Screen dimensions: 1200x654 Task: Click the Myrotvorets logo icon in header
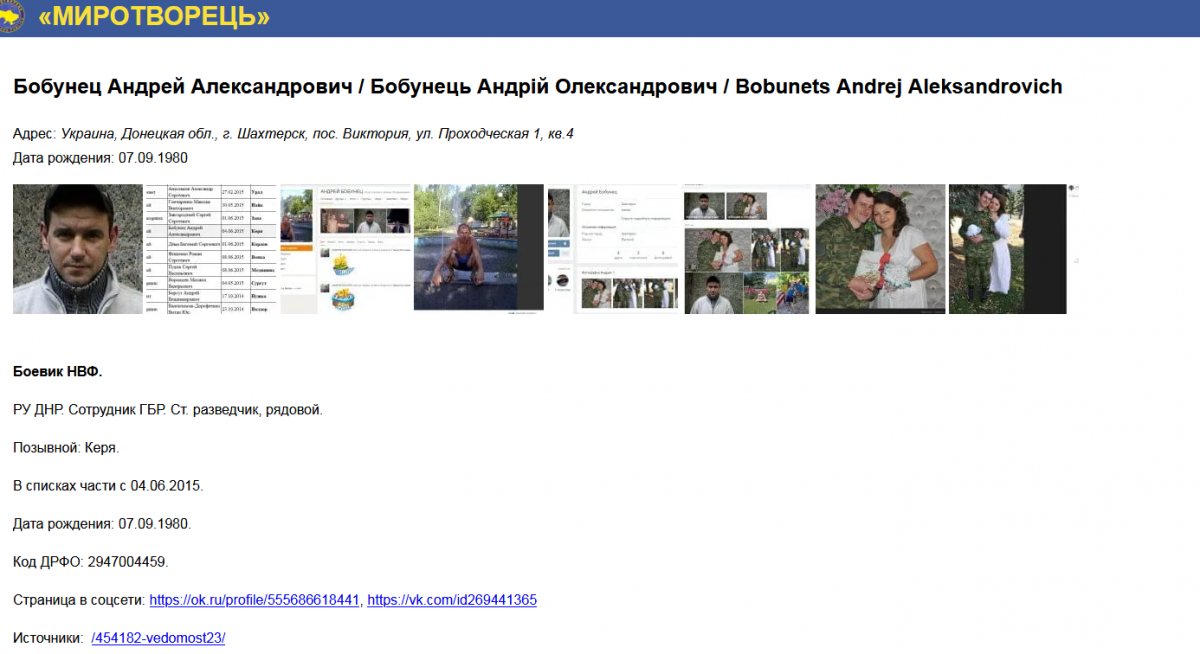tap(11, 16)
